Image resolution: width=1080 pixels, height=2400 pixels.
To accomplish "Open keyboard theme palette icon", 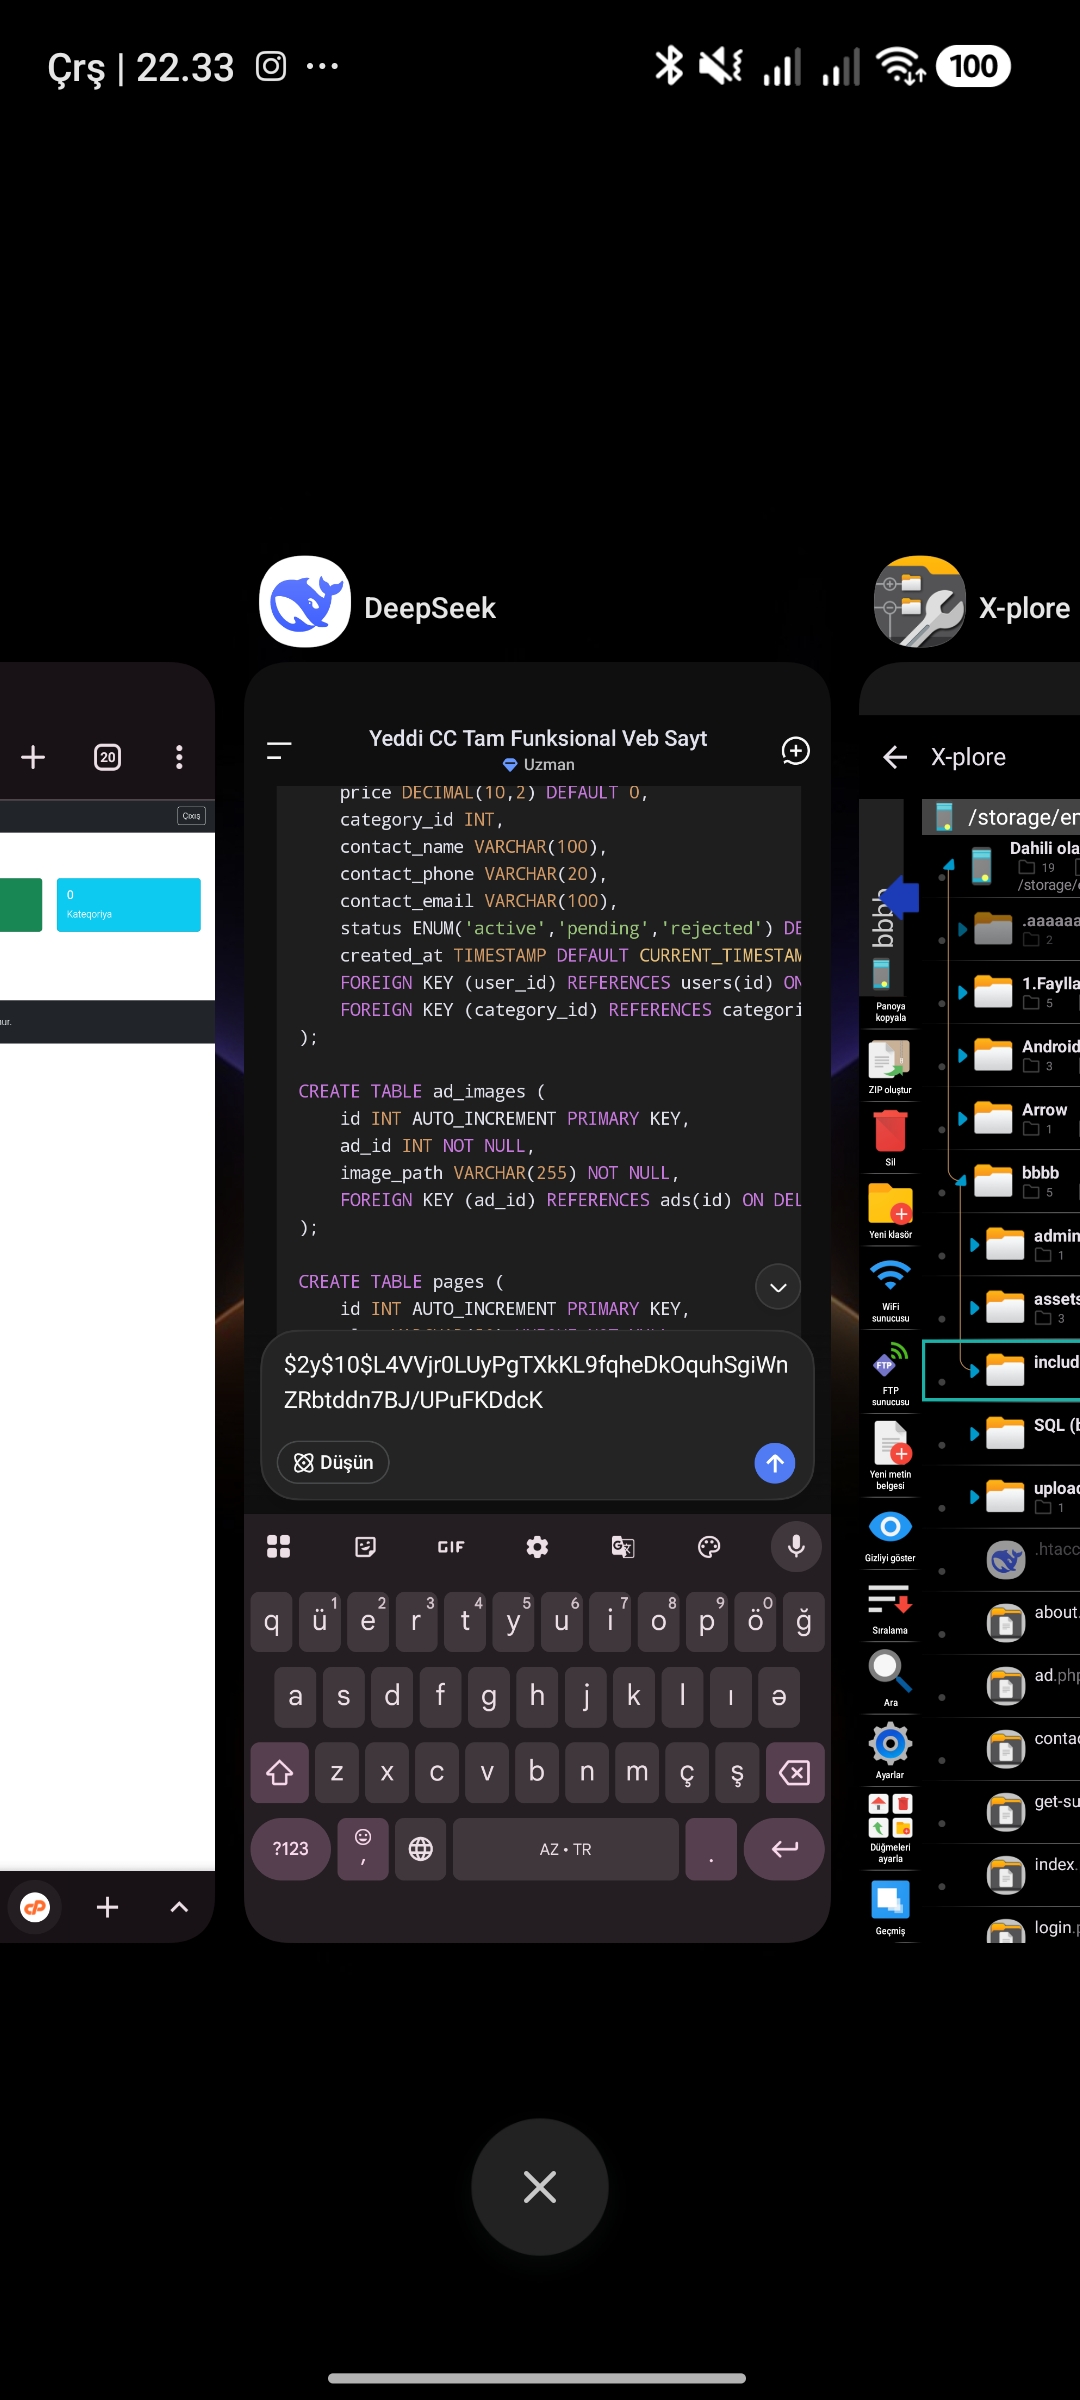I will (709, 1547).
